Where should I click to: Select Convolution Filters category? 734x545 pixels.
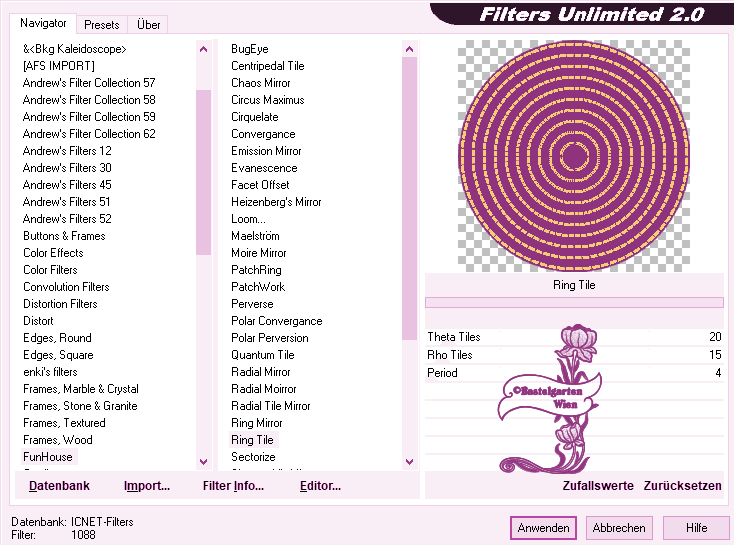66,287
